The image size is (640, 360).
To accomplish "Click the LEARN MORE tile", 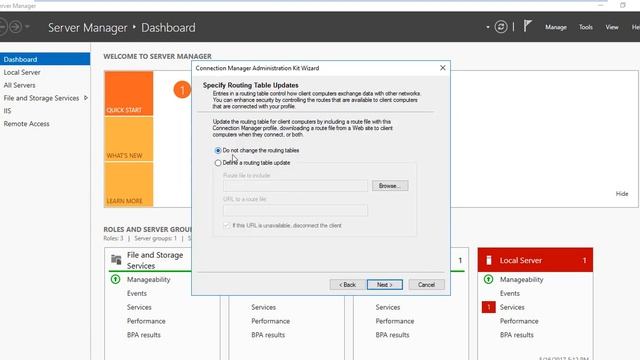I will [129, 184].
